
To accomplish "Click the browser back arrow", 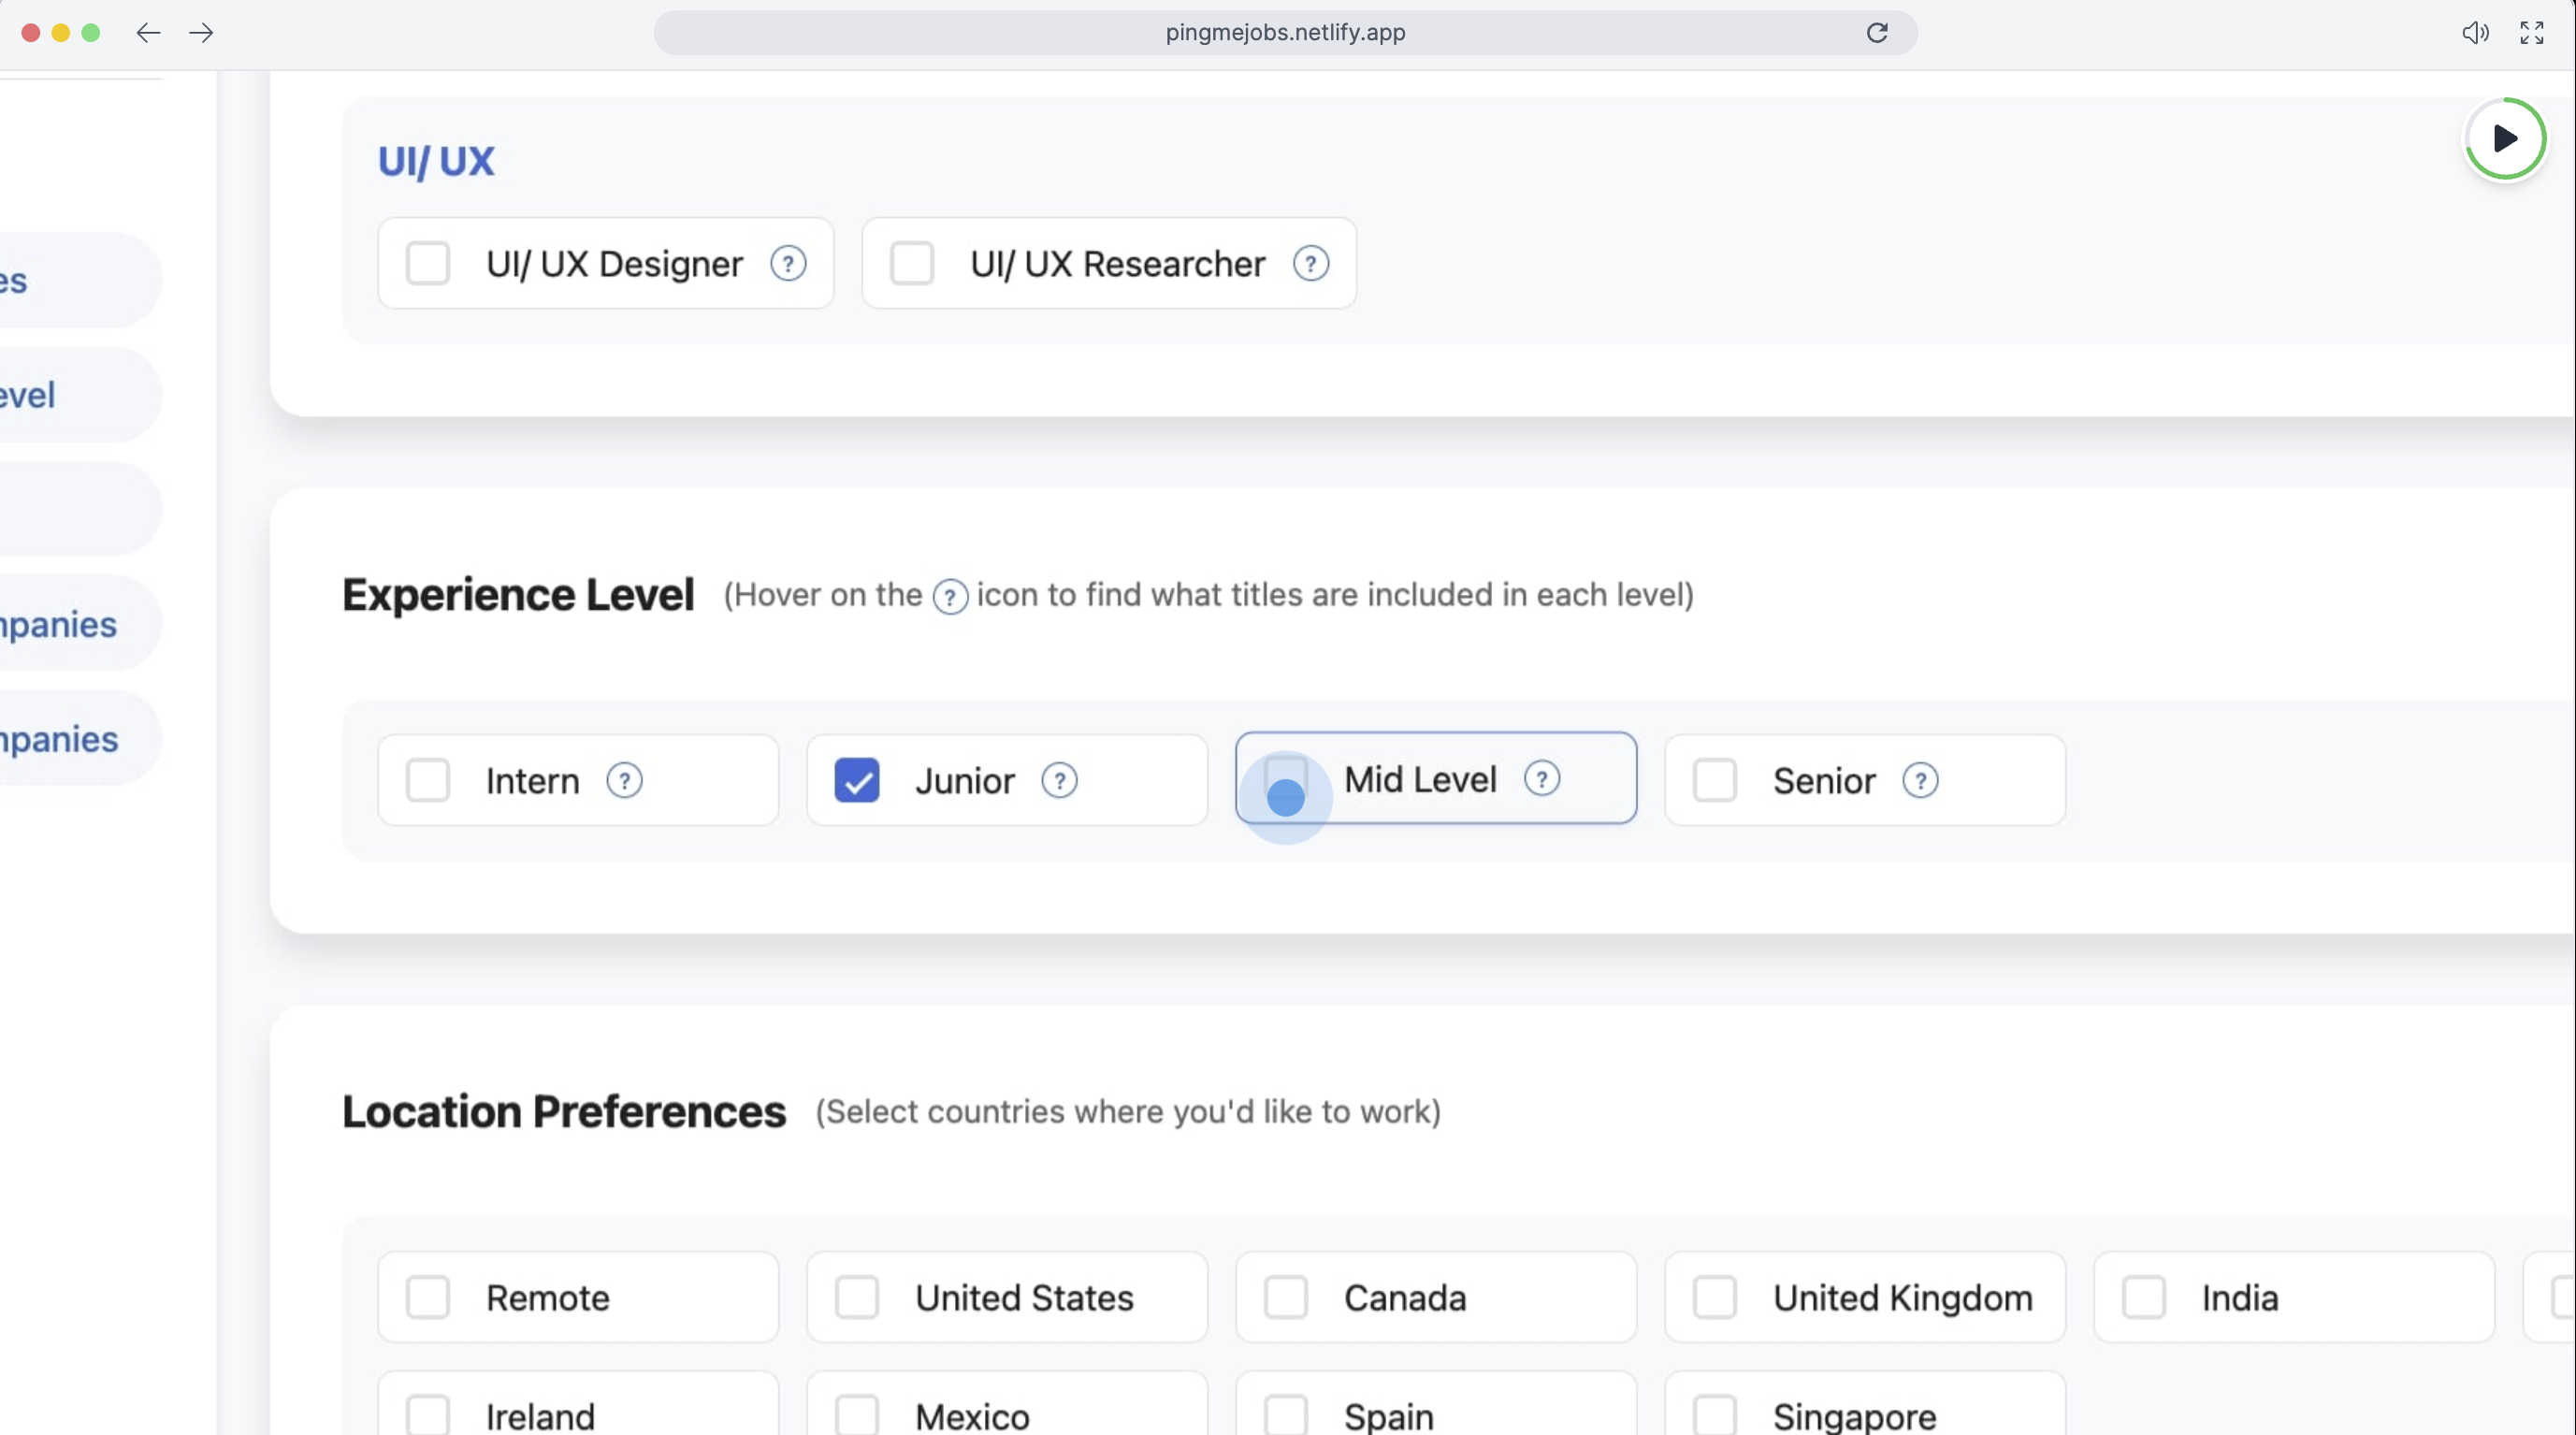I will 148,33.
